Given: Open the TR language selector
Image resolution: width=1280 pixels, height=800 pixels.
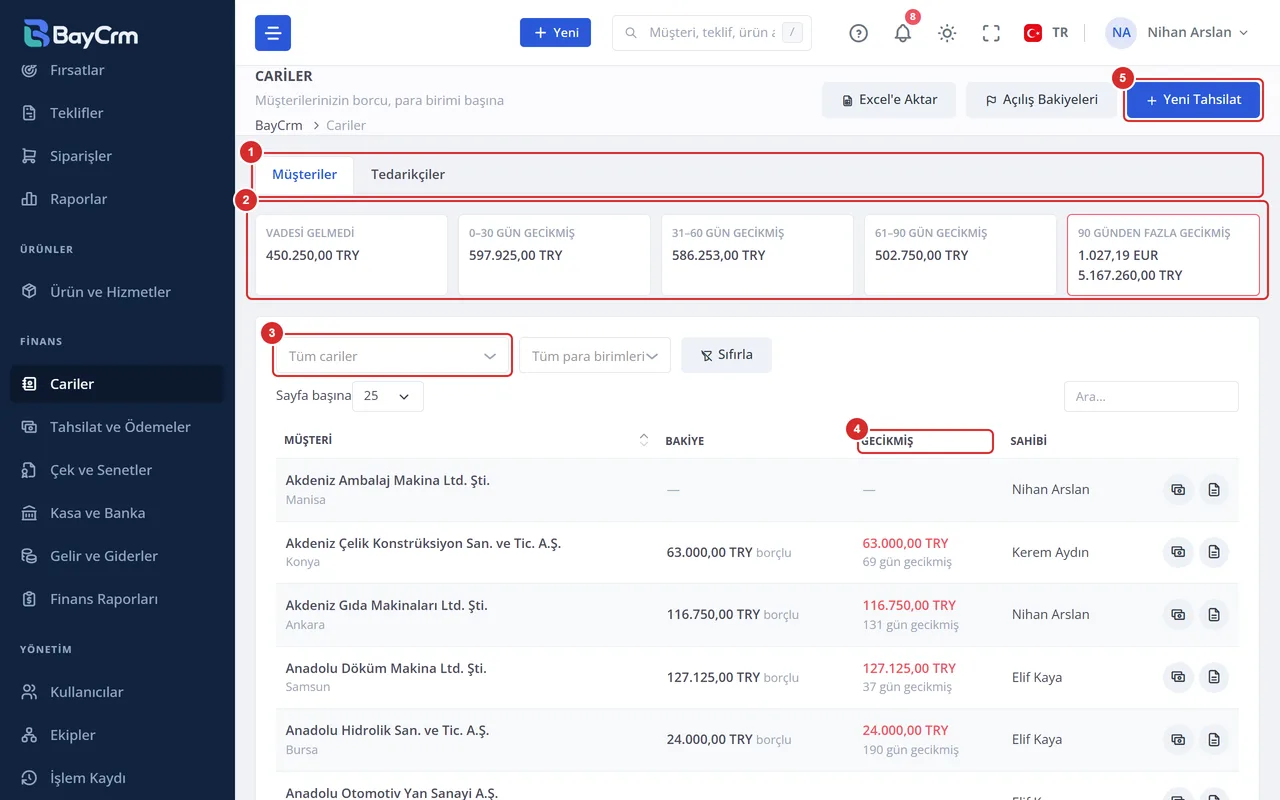Looking at the screenshot, I should [1046, 33].
